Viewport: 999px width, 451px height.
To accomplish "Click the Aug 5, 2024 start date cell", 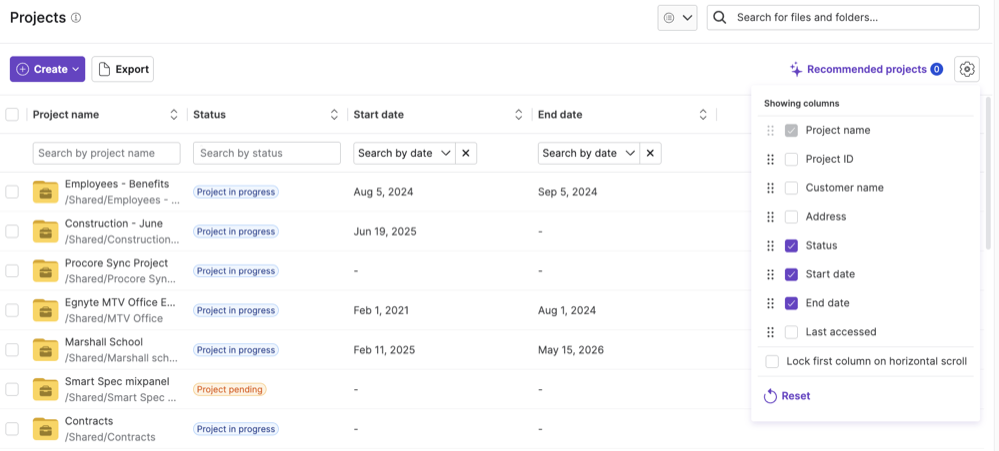I will pyautogui.click(x=384, y=192).
